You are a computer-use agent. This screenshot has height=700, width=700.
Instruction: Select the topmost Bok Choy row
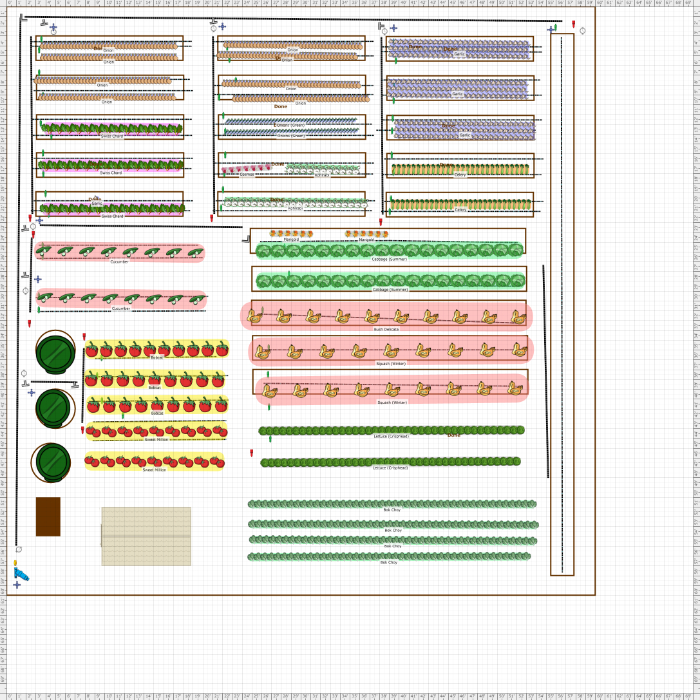point(392,504)
